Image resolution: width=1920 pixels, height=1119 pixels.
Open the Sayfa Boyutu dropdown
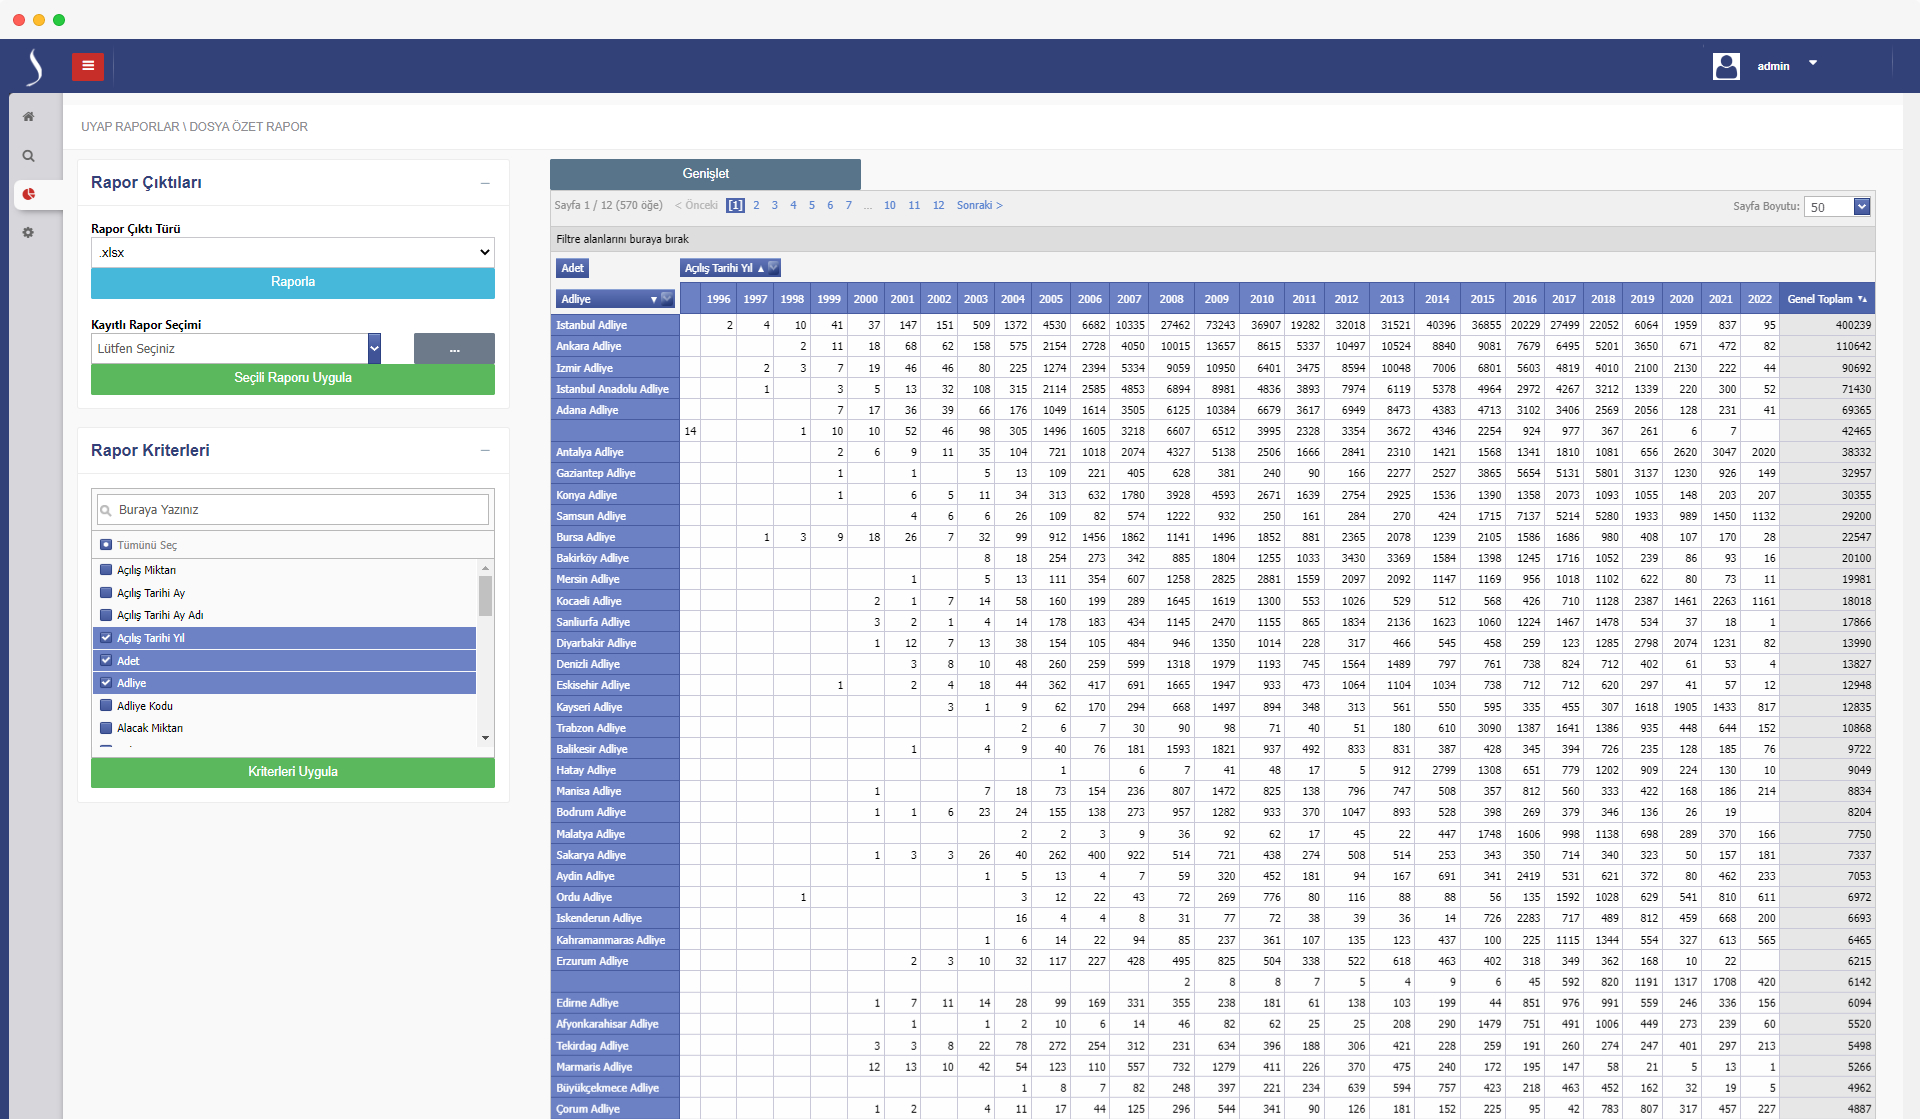coord(1861,207)
